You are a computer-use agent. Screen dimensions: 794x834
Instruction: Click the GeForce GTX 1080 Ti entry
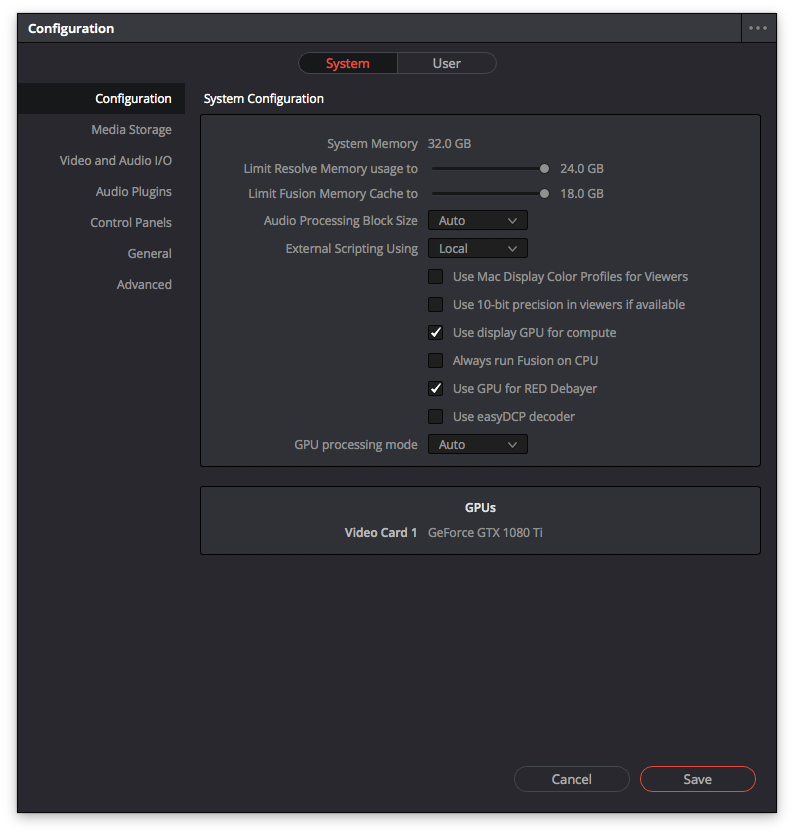pyautogui.click(x=485, y=532)
